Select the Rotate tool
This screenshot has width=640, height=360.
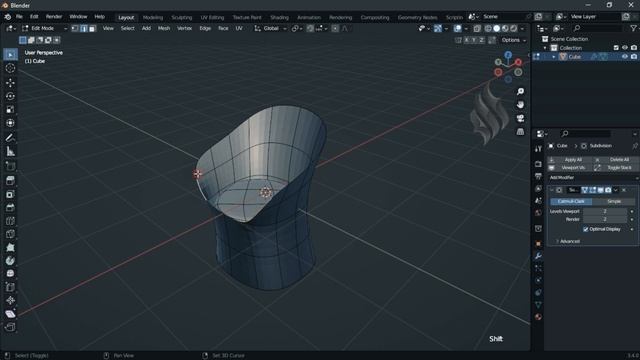pyautogui.click(x=11, y=96)
